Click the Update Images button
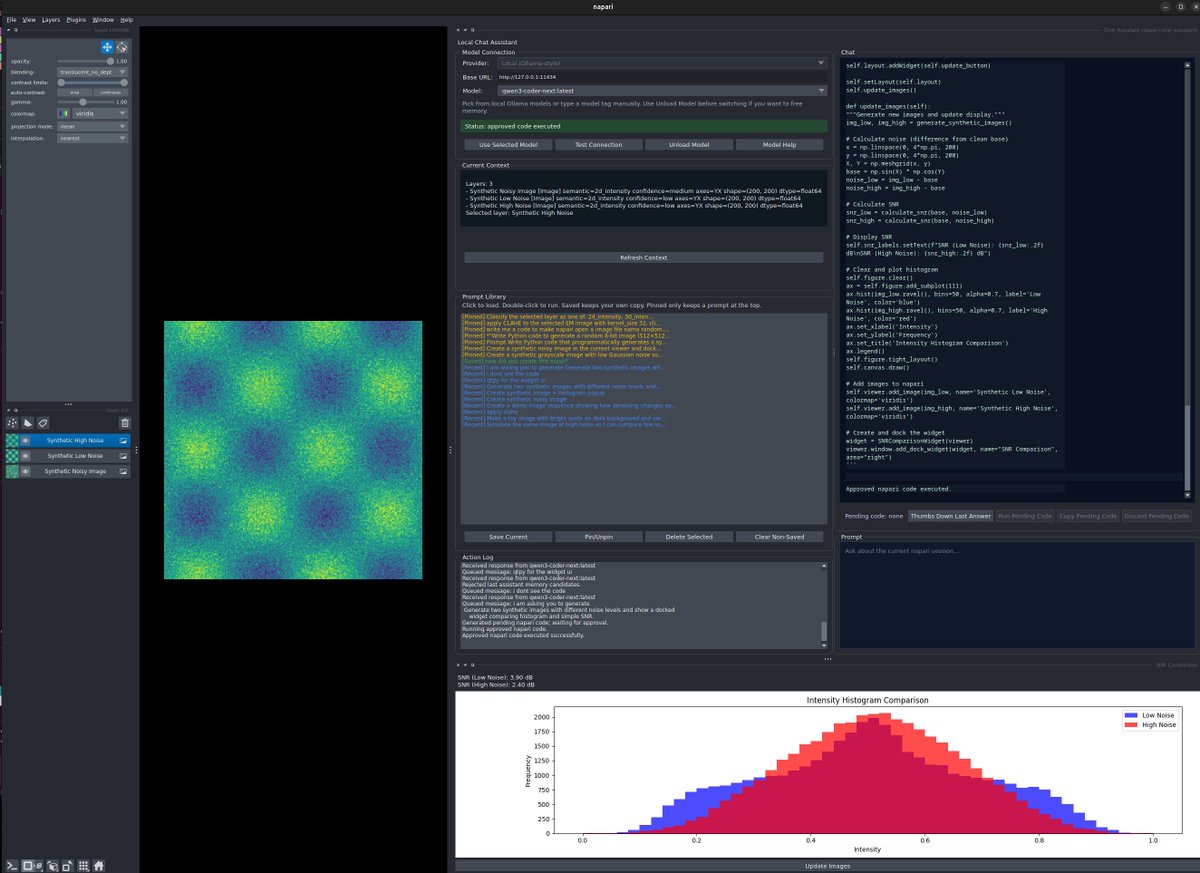The width and height of the screenshot is (1200, 873). pos(827,866)
